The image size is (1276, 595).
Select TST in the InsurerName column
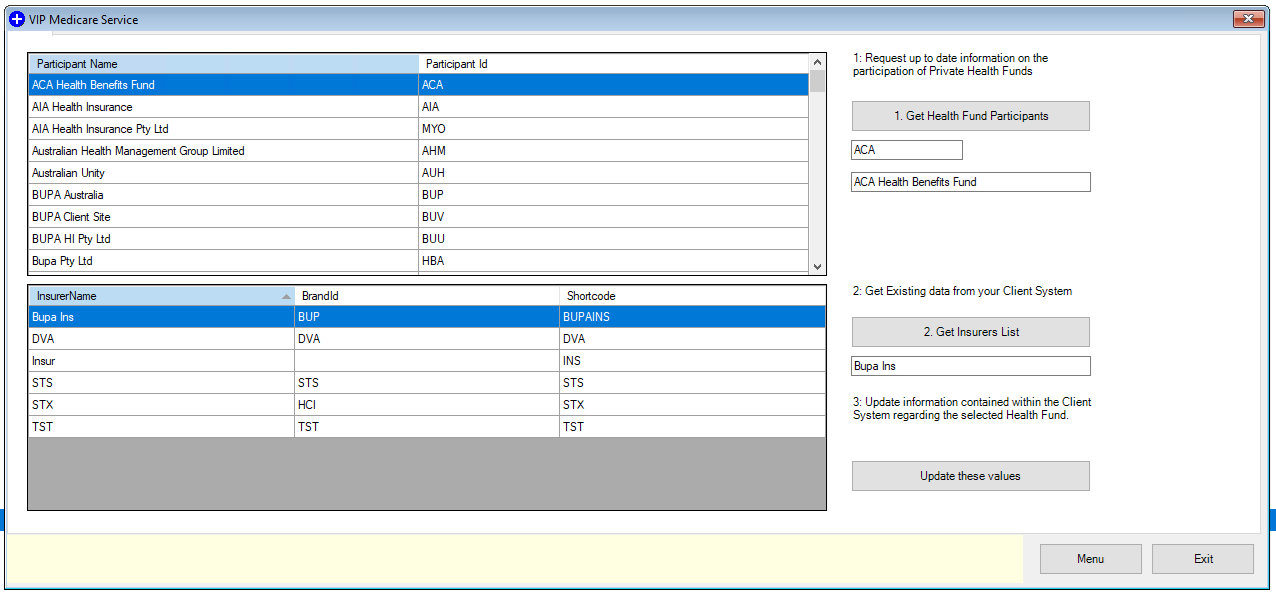point(161,427)
